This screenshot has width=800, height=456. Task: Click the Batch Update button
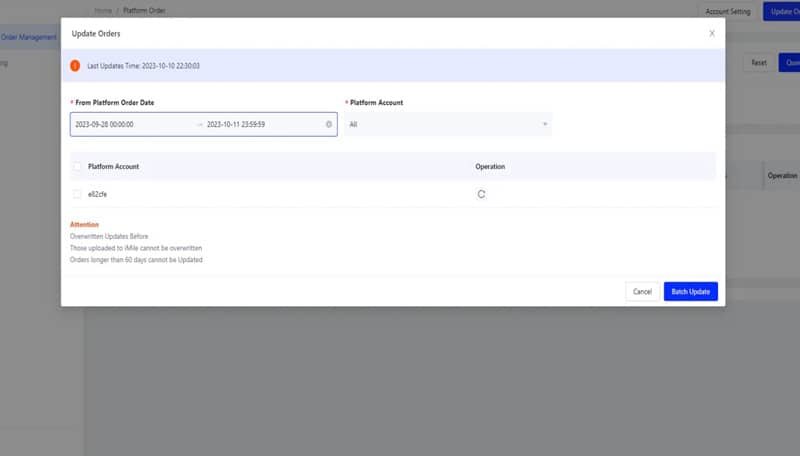pos(690,292)
